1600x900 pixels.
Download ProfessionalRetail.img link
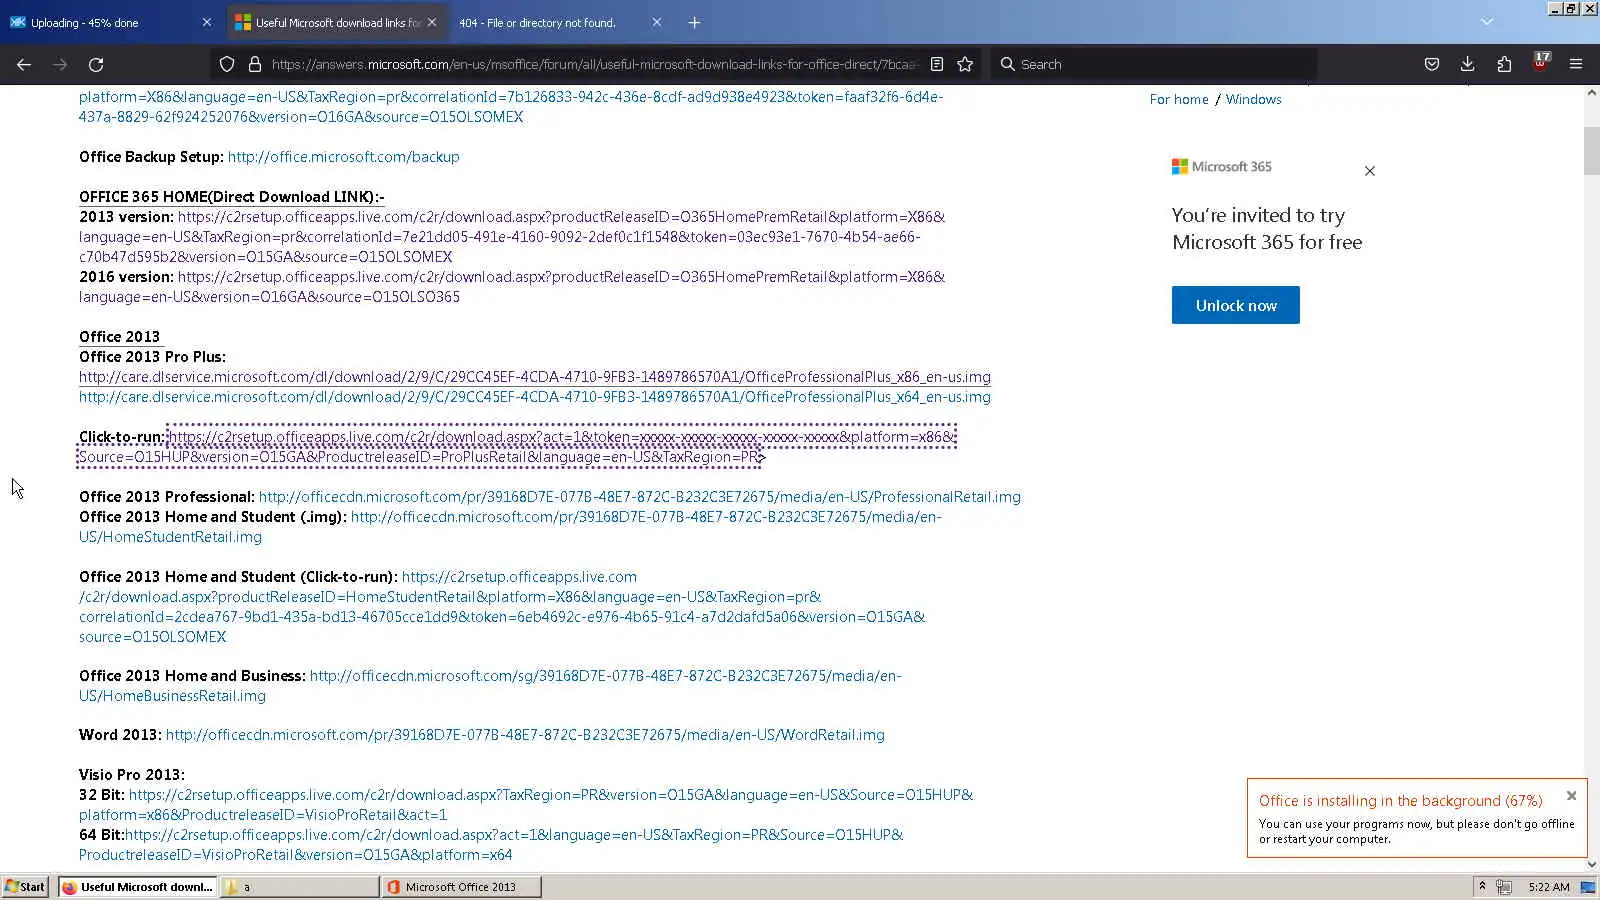pyautogui.click(x=640, y=497)
